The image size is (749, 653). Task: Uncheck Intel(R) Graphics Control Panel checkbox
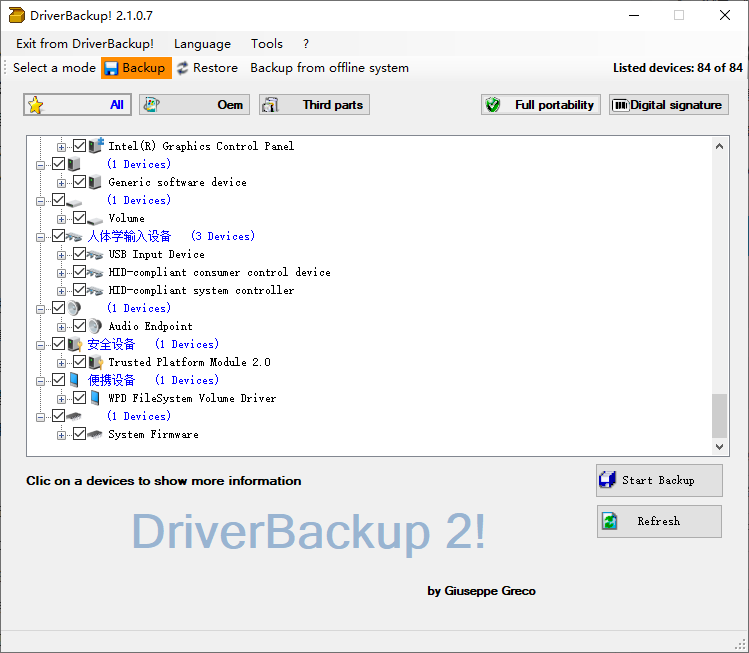[79, 145]
